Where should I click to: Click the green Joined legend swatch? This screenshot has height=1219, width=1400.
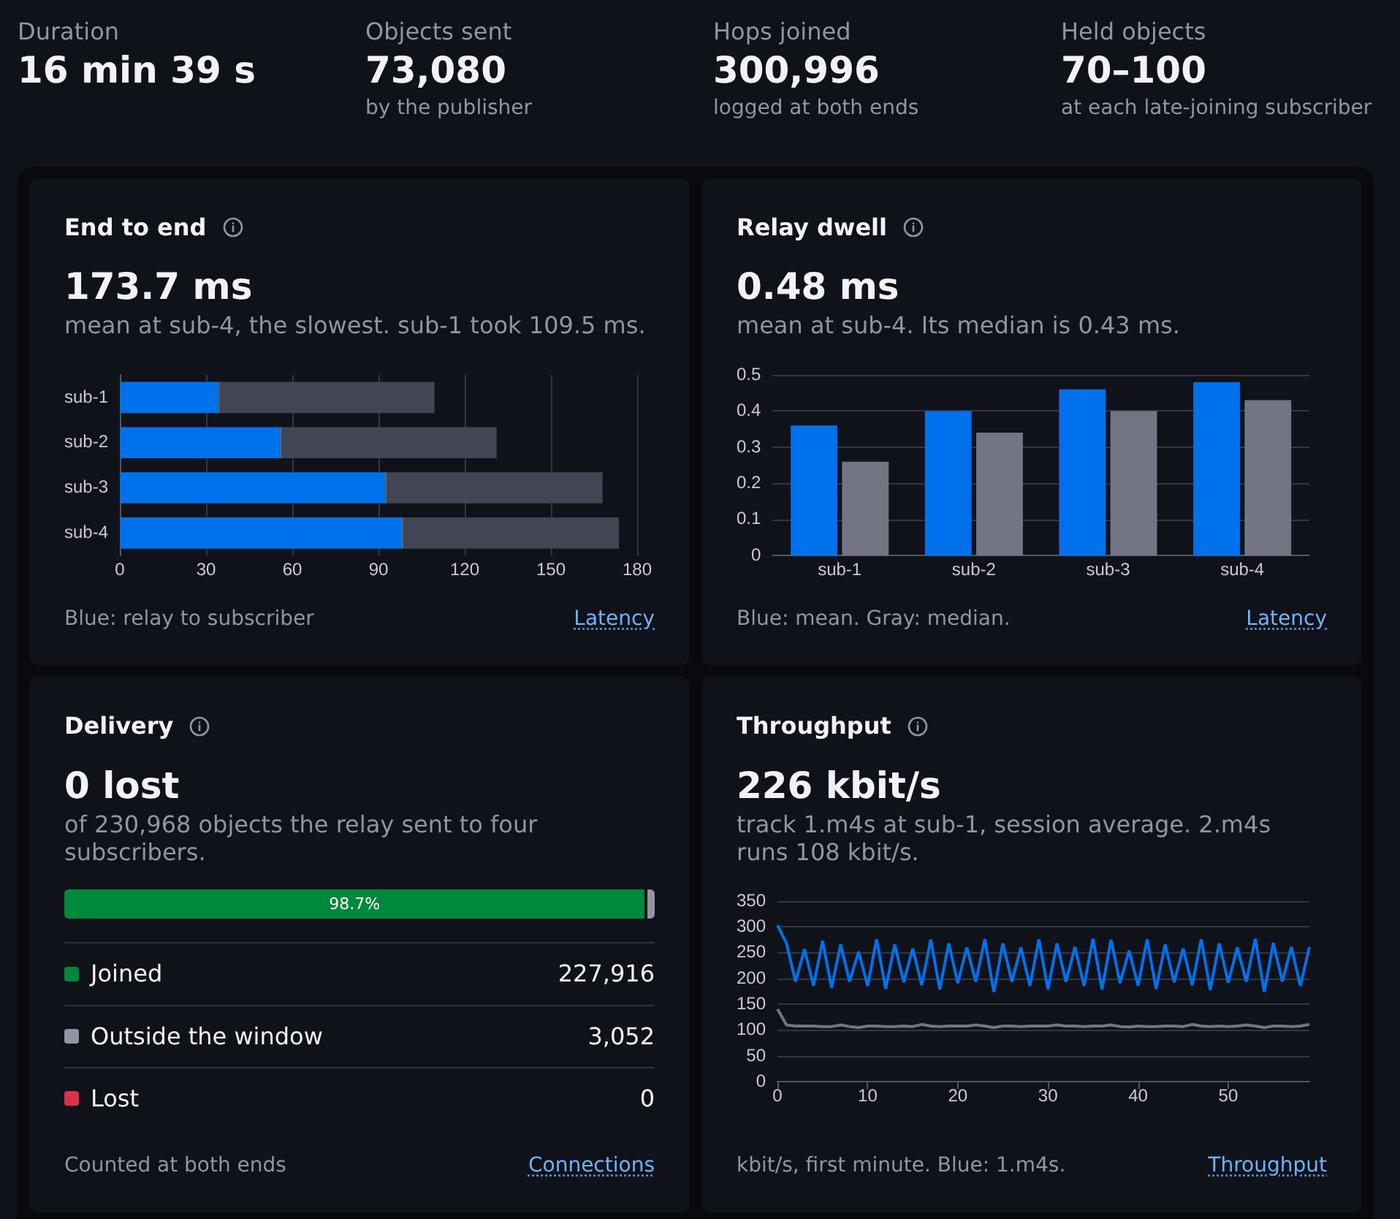tap(72, 974)
